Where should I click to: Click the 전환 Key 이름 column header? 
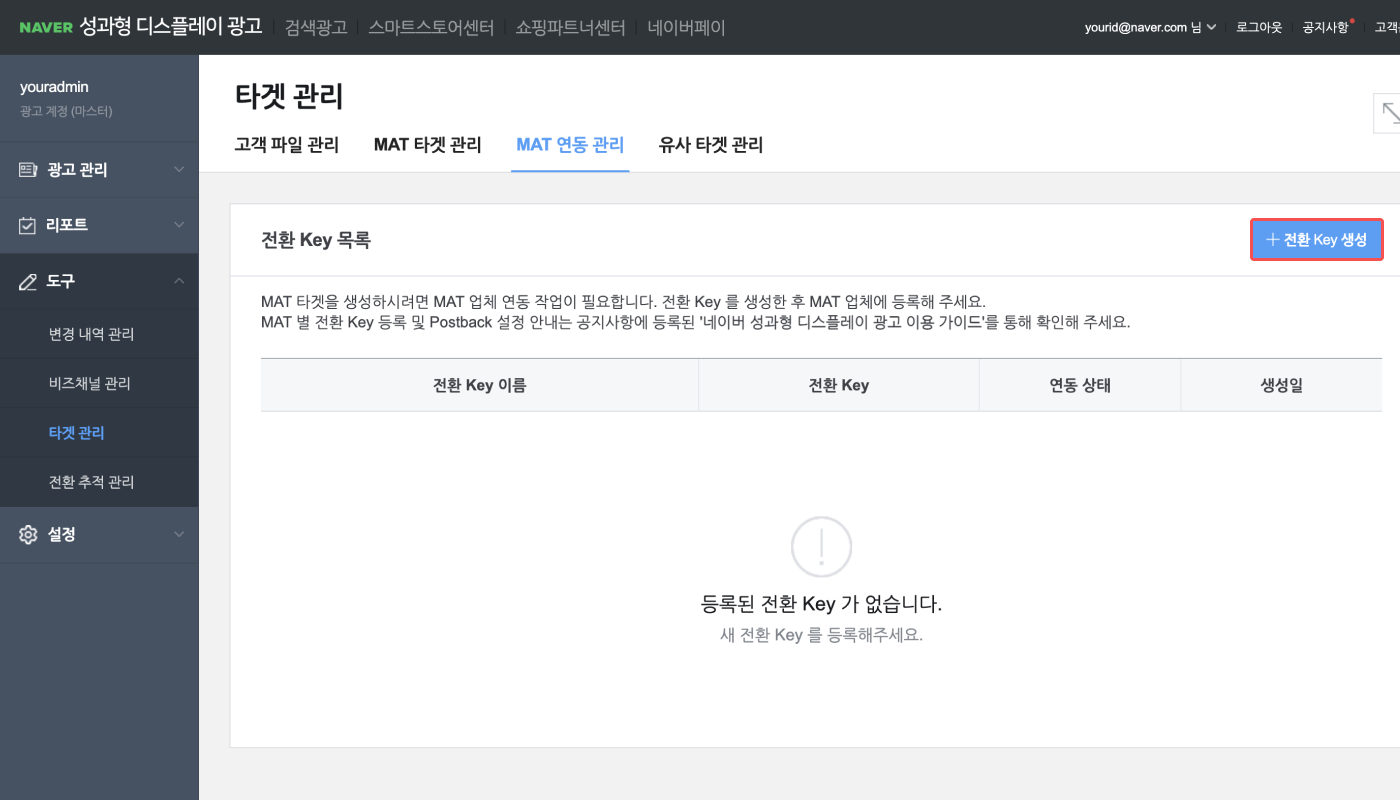tap(480, 385)
